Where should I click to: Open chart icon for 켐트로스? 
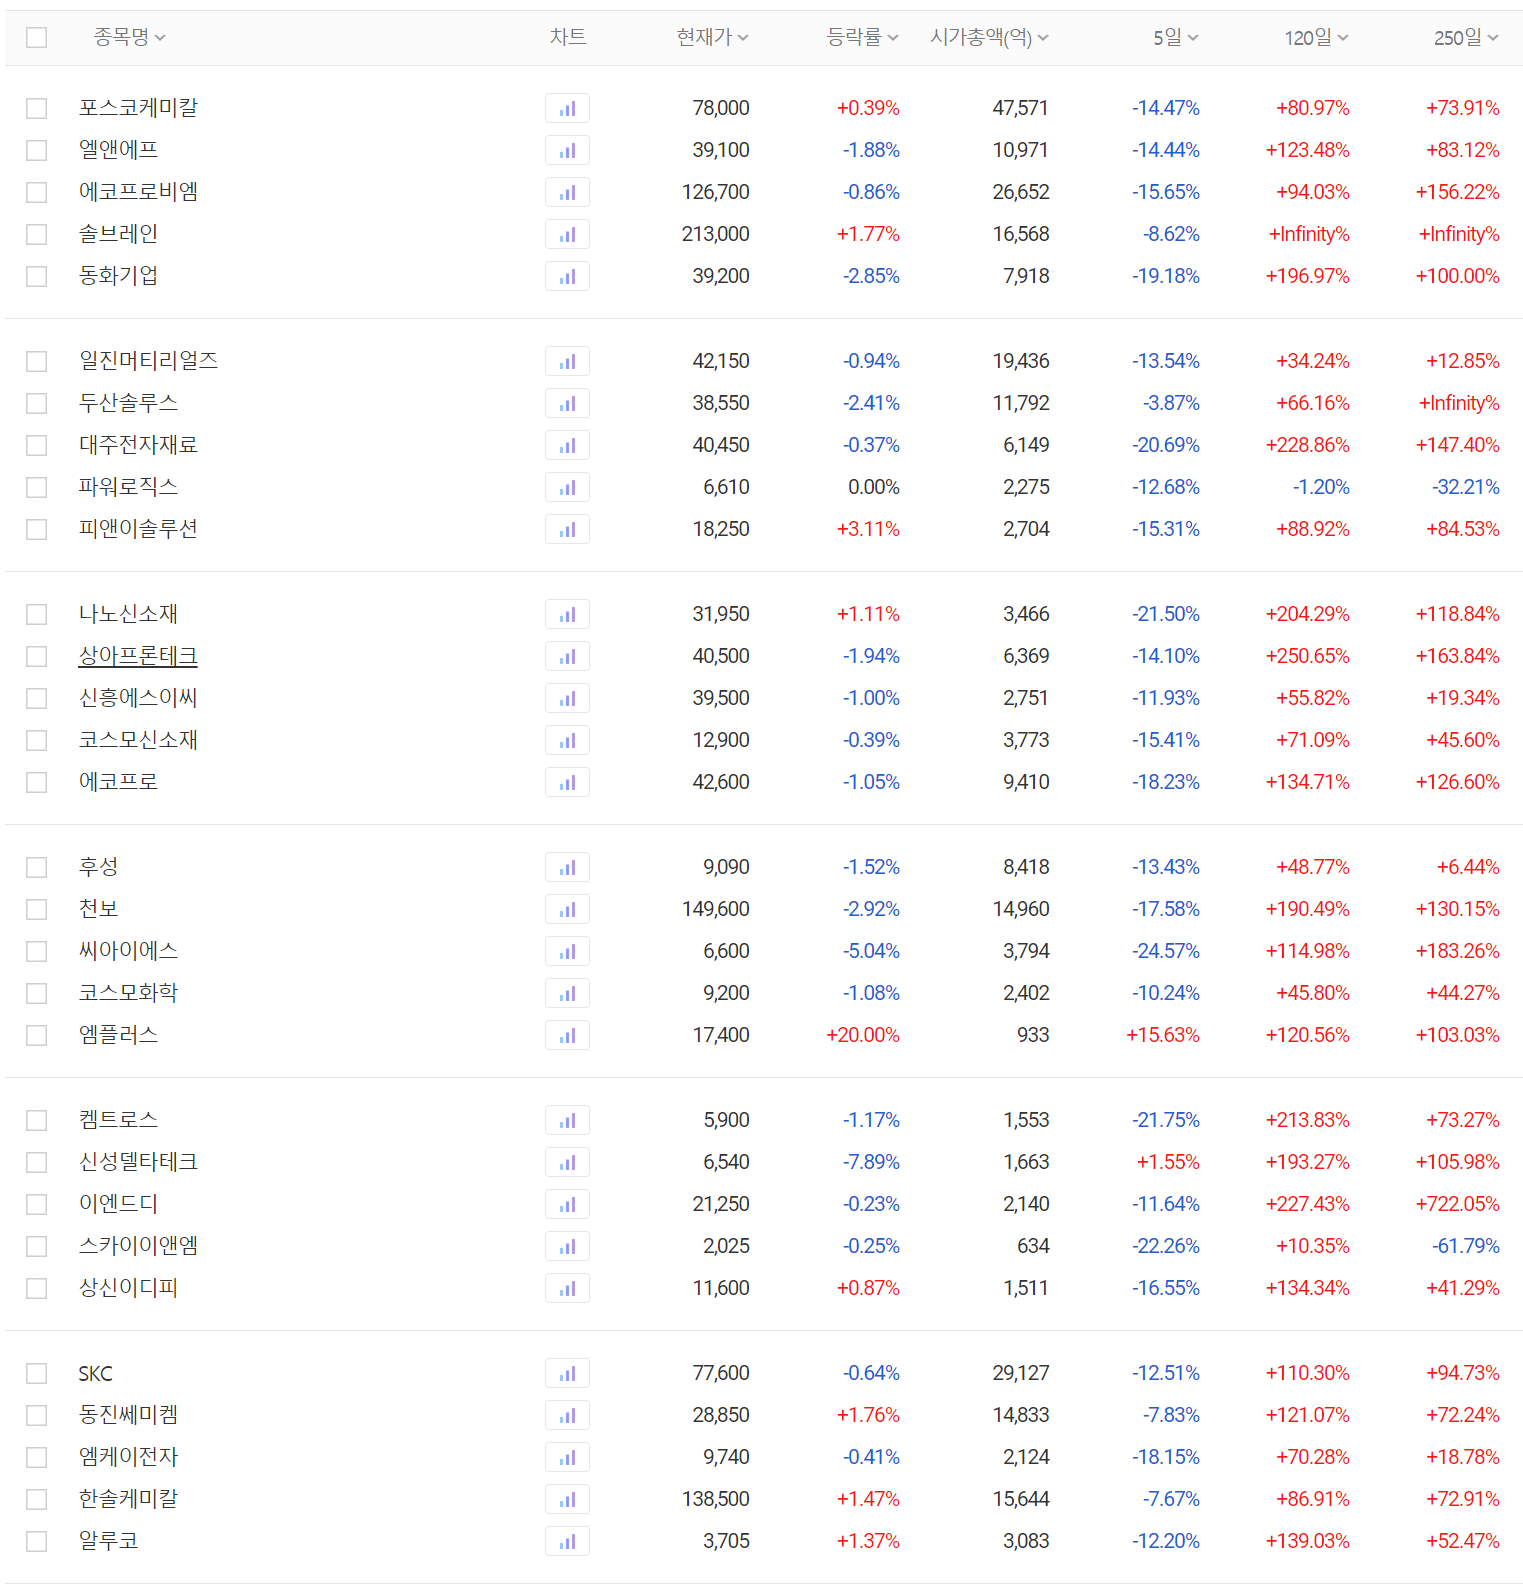coord(567,1120)
